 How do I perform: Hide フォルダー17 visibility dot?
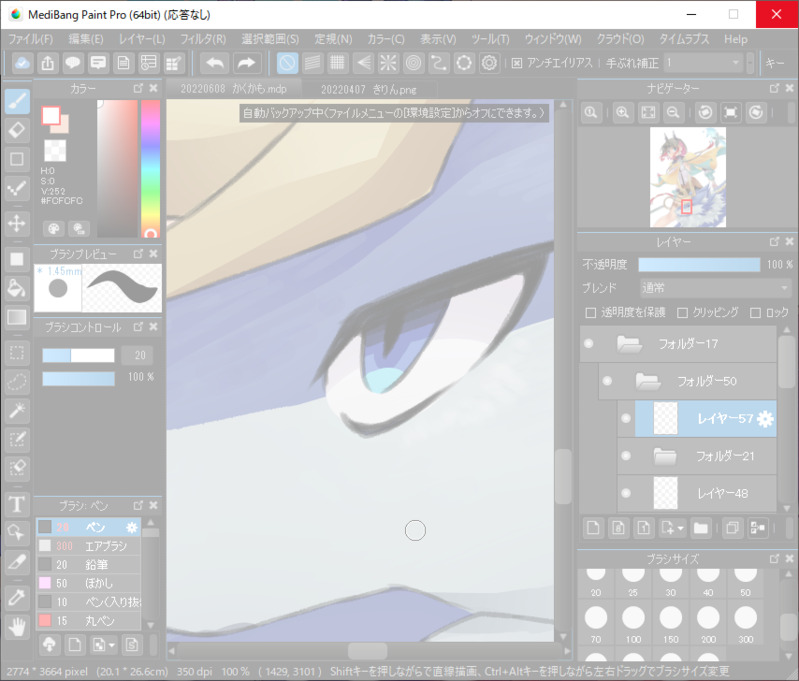pyautogui.click(x=589, y=344)
